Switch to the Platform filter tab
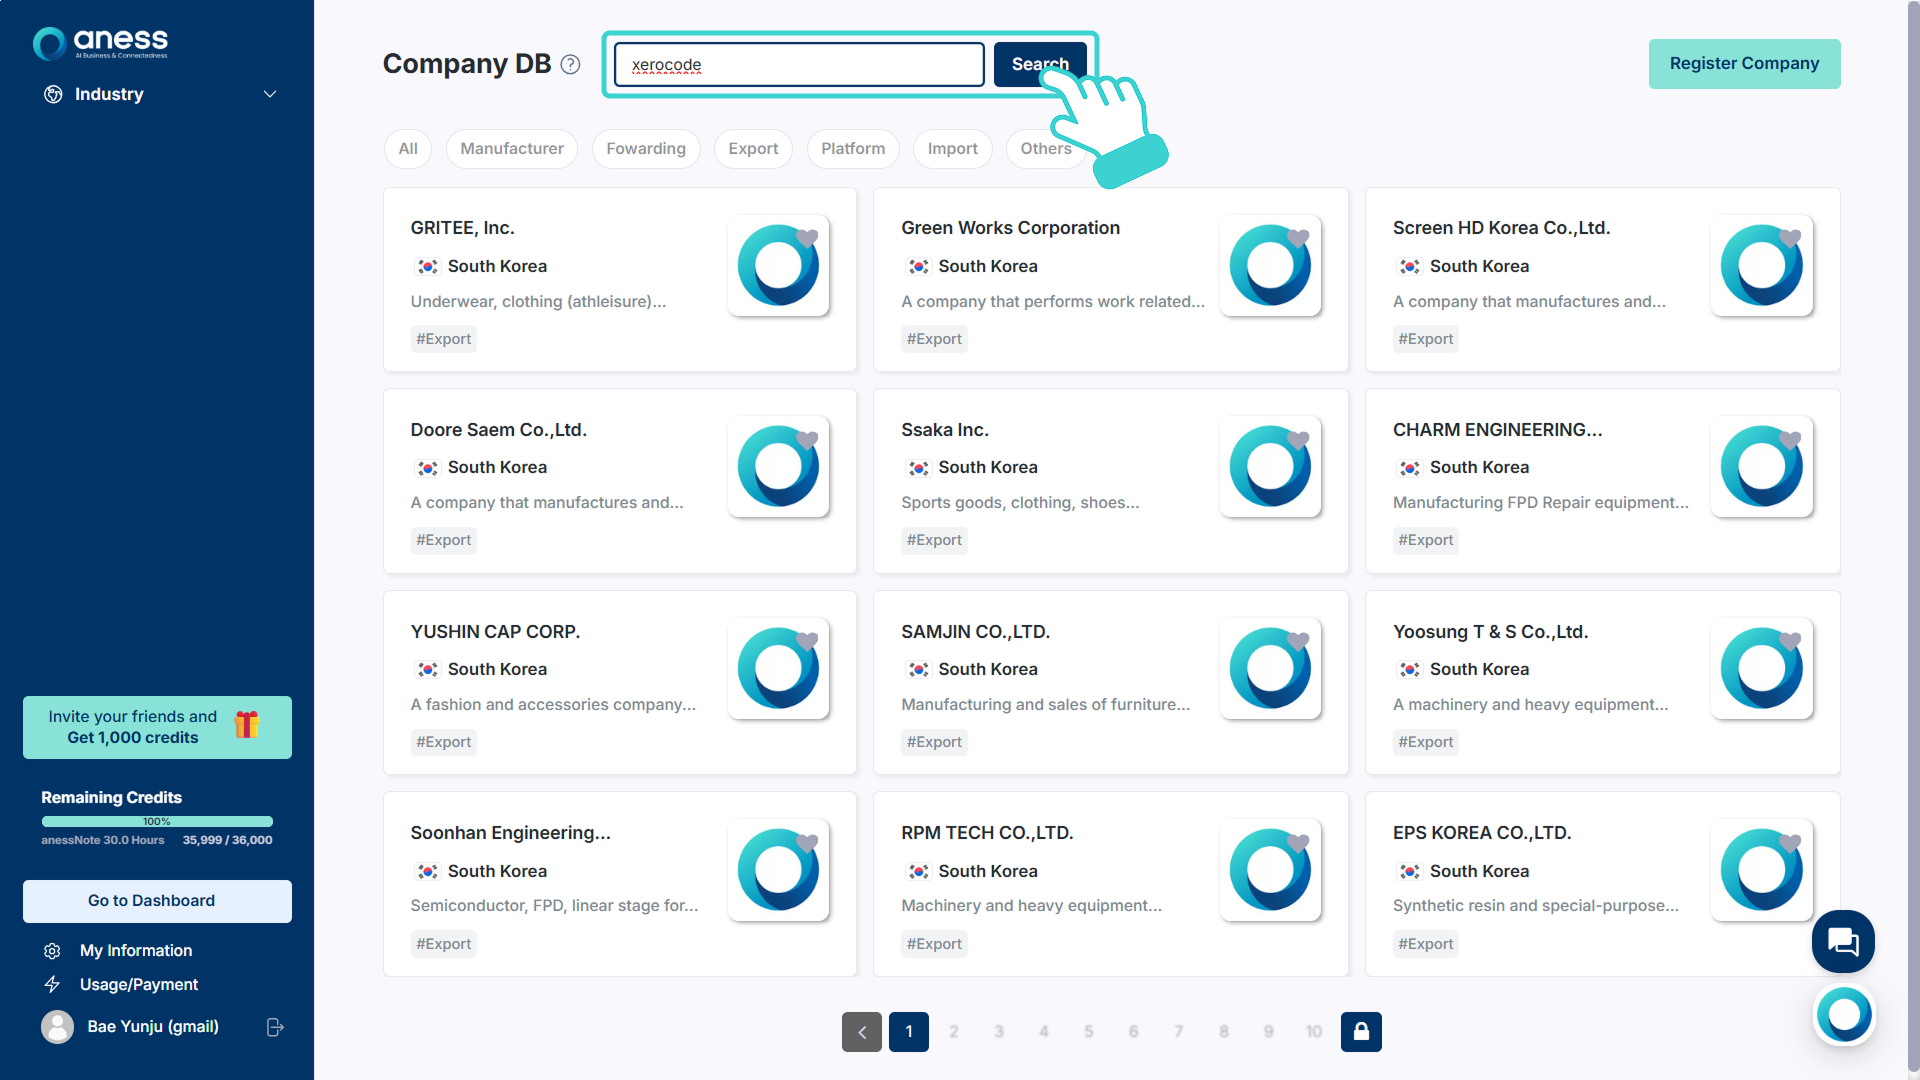Image resolution: width=1920 pixels, height=1080 pixels. 852,148
